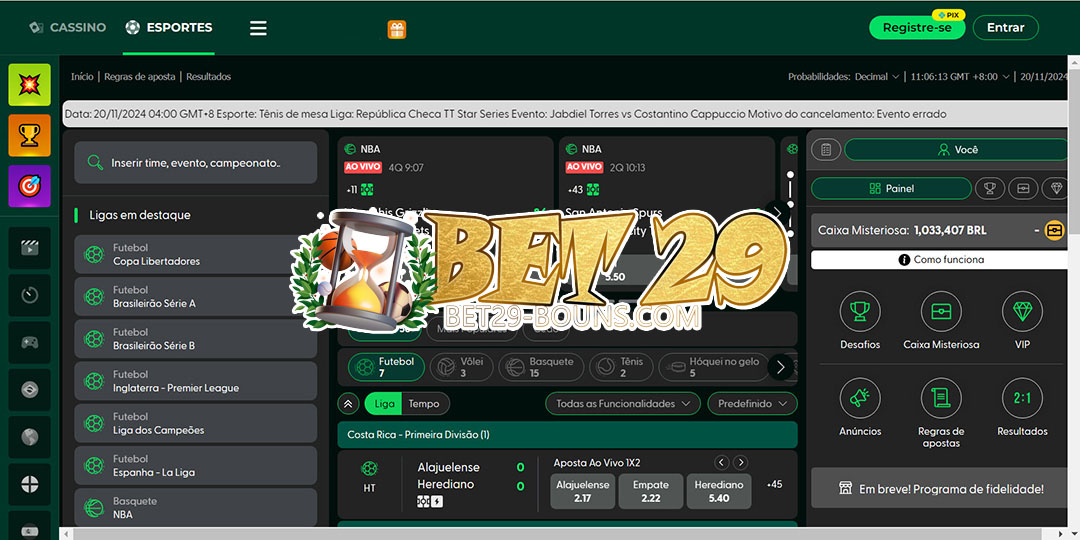
Task: Click the search team/event input field
Action: pyautogui.click(x=196, y=163)
